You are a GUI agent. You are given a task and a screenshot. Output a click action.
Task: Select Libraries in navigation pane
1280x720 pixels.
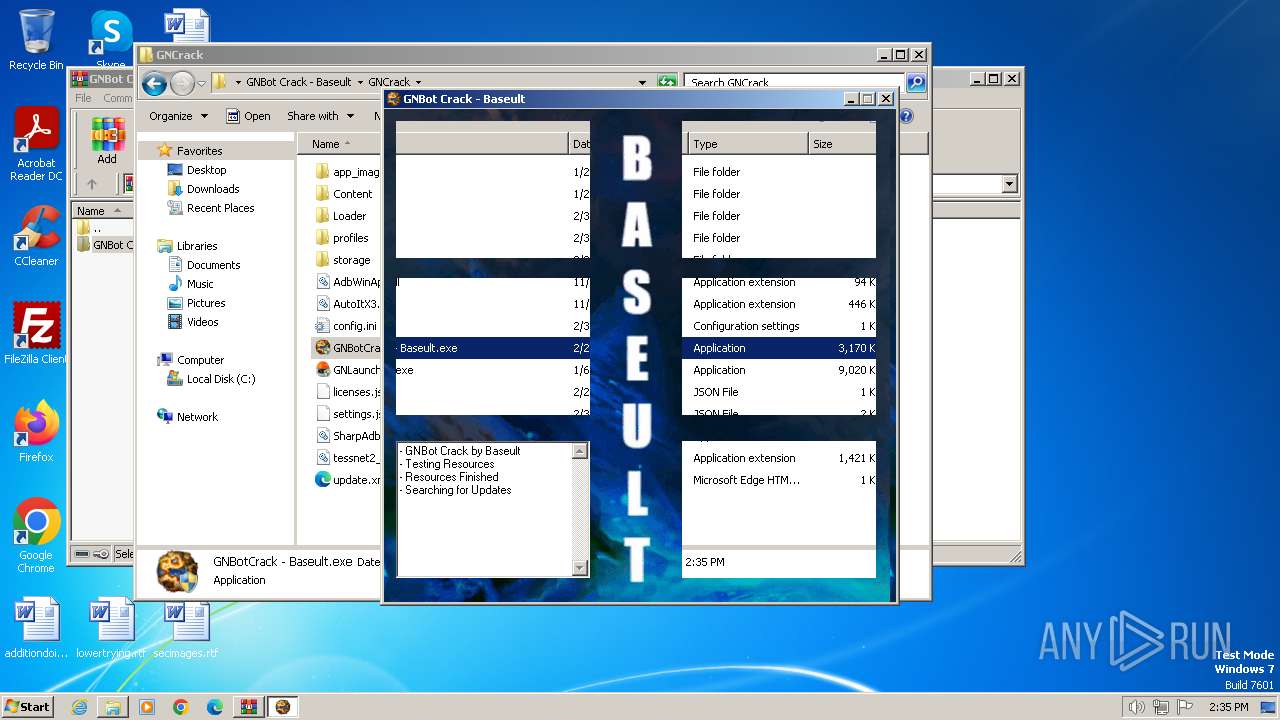tap(196, 246)
